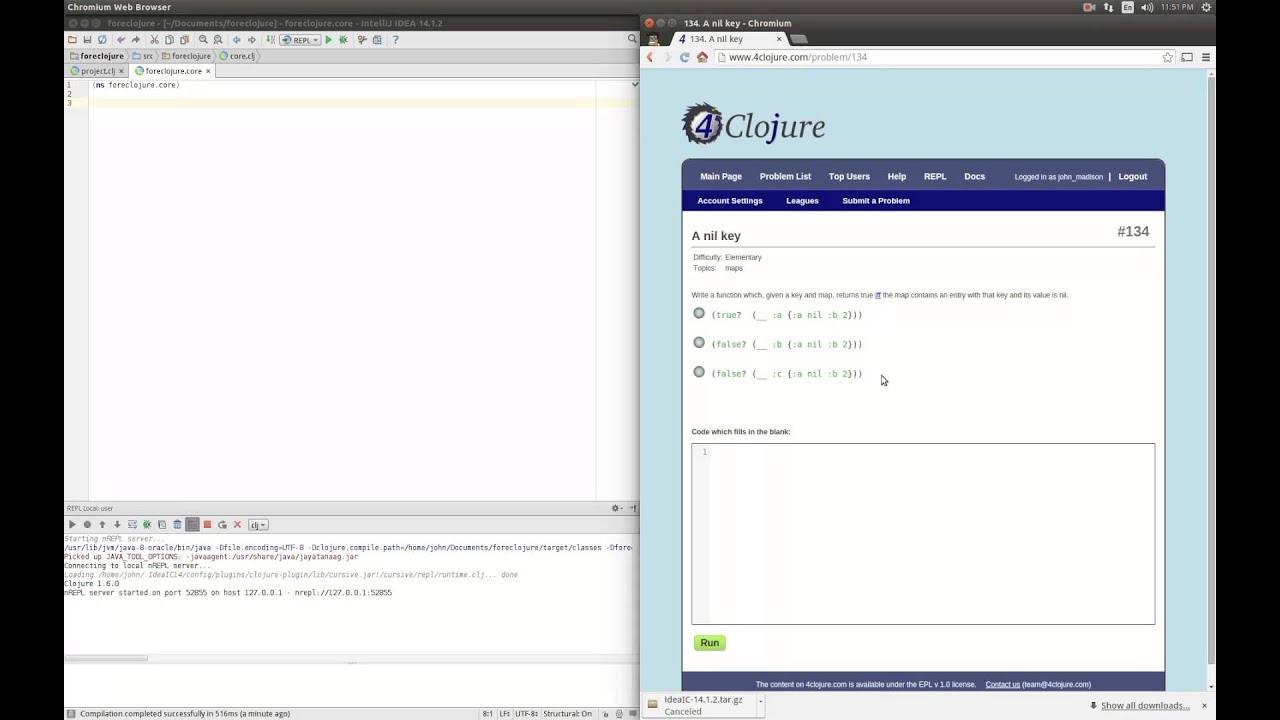This screenshot has width=1280, height=720.
Task: Click the Find magnifier icon in IntelliJ toolbar
Action: tap(203, 40)
